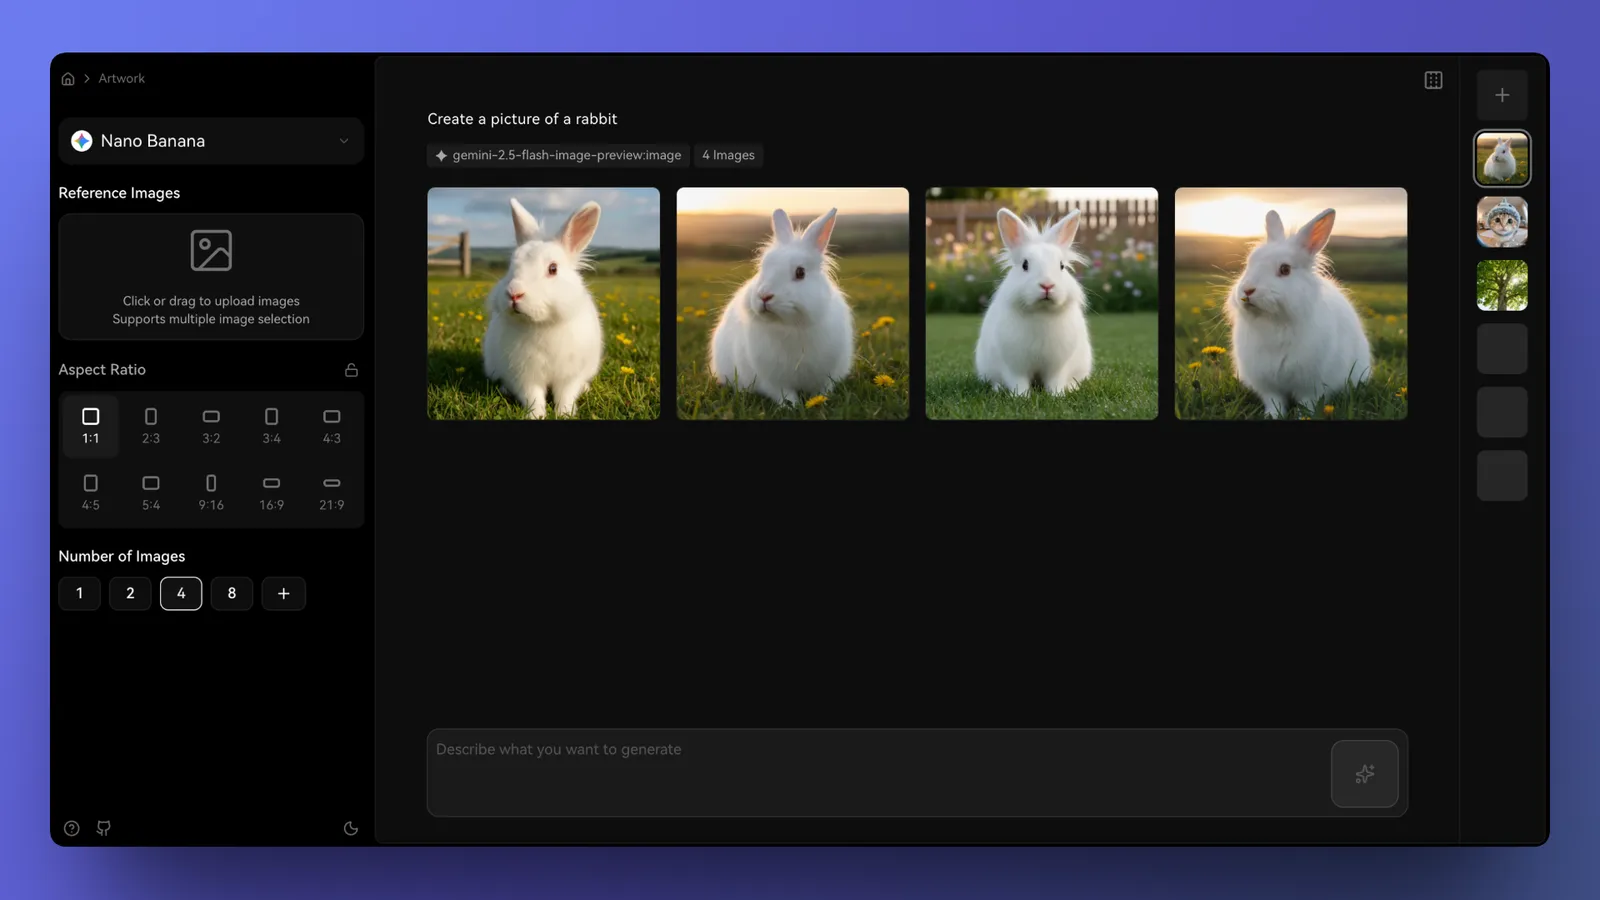Image resolution: width=1600 pixels, height=900 pixels.
Task: Open the Nano Banana model dropdown
Action: pyautogui.click(x=210, y=141)
